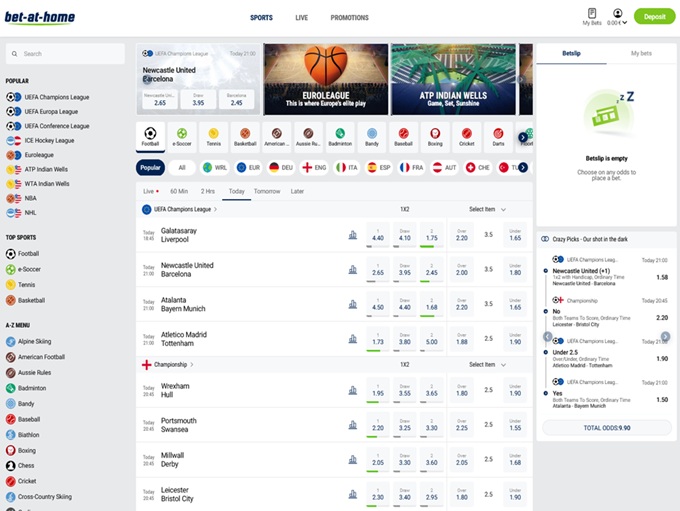680x511 pixels.
Task: Open the LIVE section in top navigation
Action: pyautogui.click(x=301, y=18)
